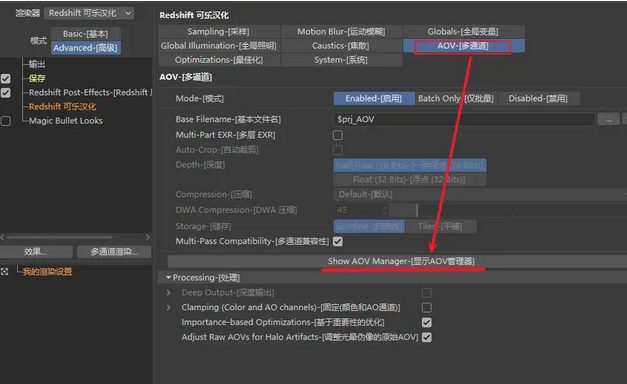
Task: Toggle Auto-Crop checkbox
Action: 338,150
